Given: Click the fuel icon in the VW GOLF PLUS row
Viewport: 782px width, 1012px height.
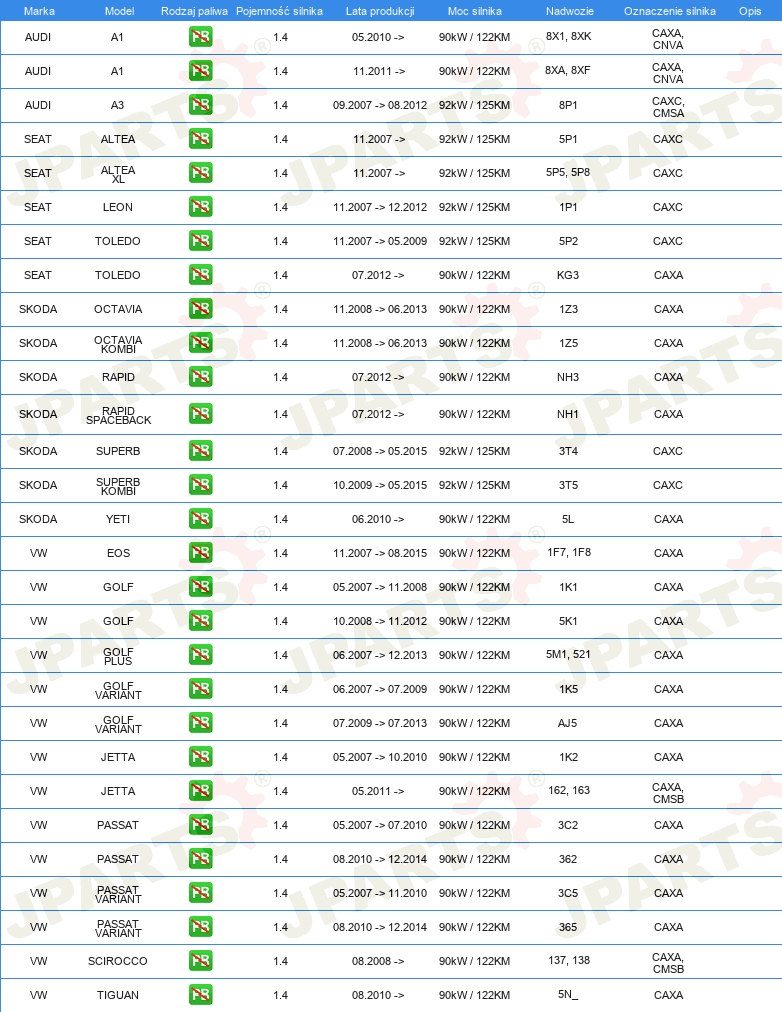Looking at the screenshot, I should tap(201, 654).
